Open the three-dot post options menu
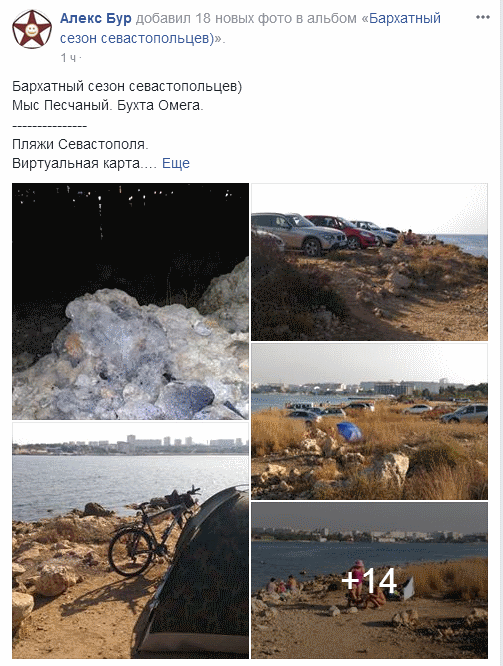503x666 pixels. tap(483, 17)
